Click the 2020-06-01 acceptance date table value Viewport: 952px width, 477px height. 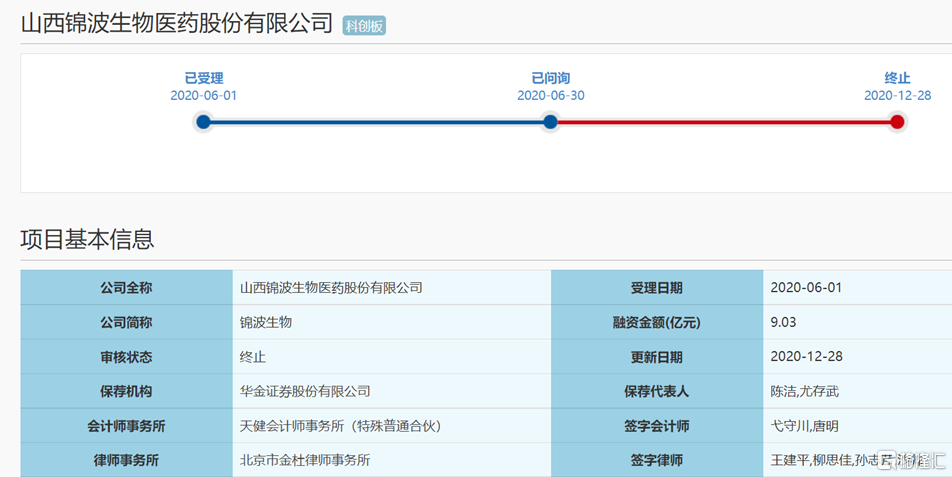(806, 288)
